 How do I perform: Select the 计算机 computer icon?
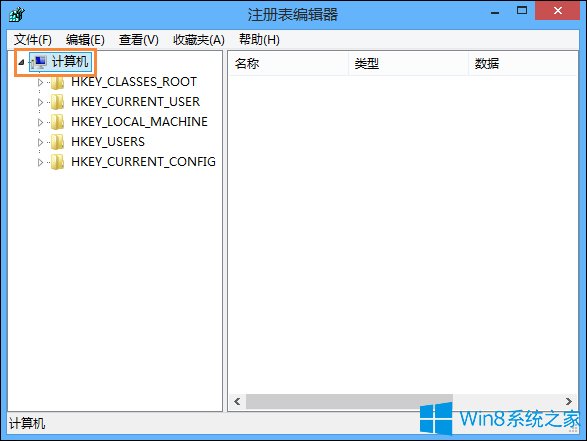pyautogui.click(x=39, y=62)
